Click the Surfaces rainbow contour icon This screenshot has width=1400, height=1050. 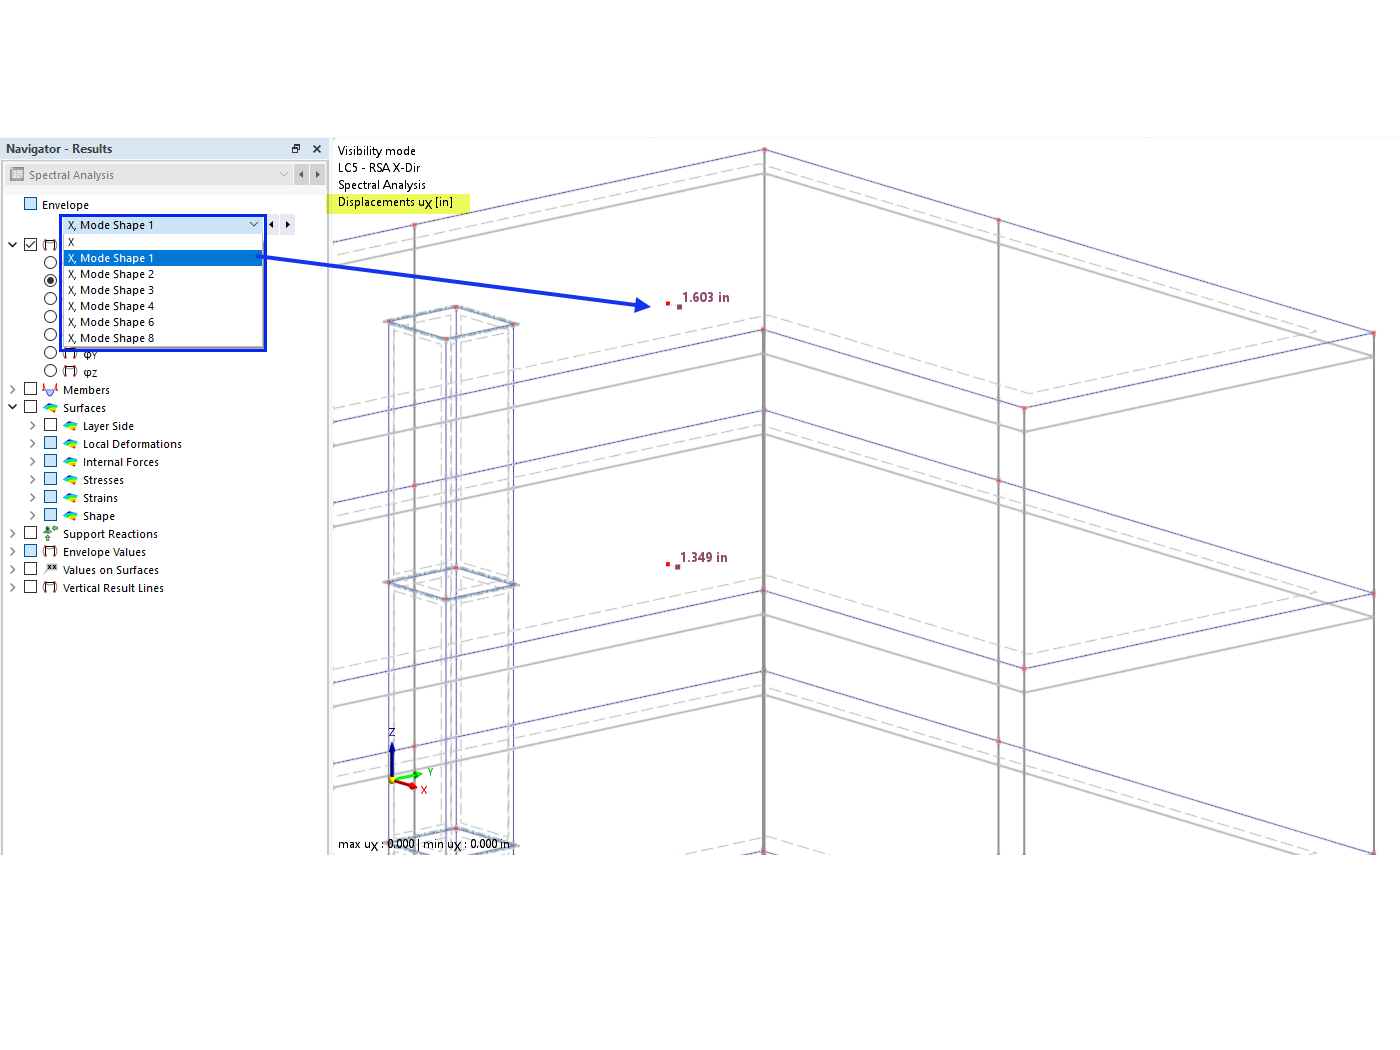[48, 407]
